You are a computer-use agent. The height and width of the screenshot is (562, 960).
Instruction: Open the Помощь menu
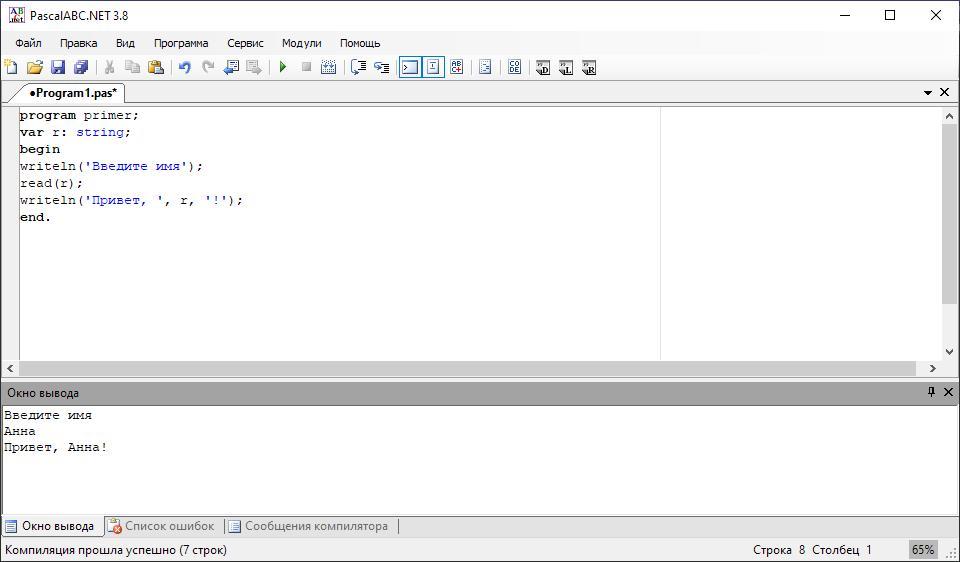pyautogui.click(x=360, y=43)
